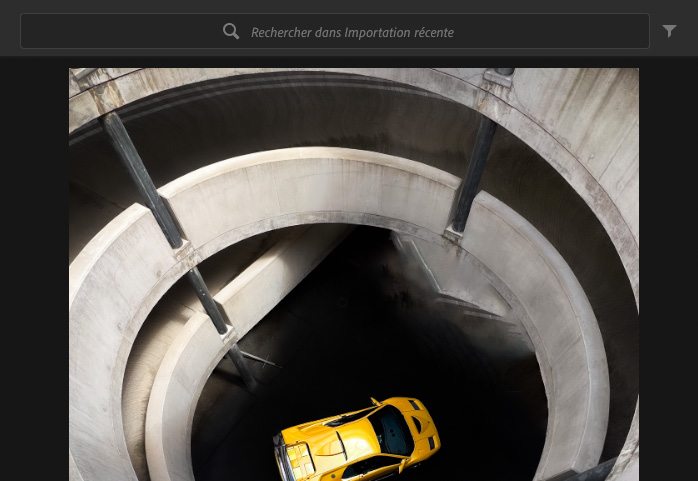
Task: Focus the 'Rechercher dans Importation récente' search field
Action: tap(335, 32)
